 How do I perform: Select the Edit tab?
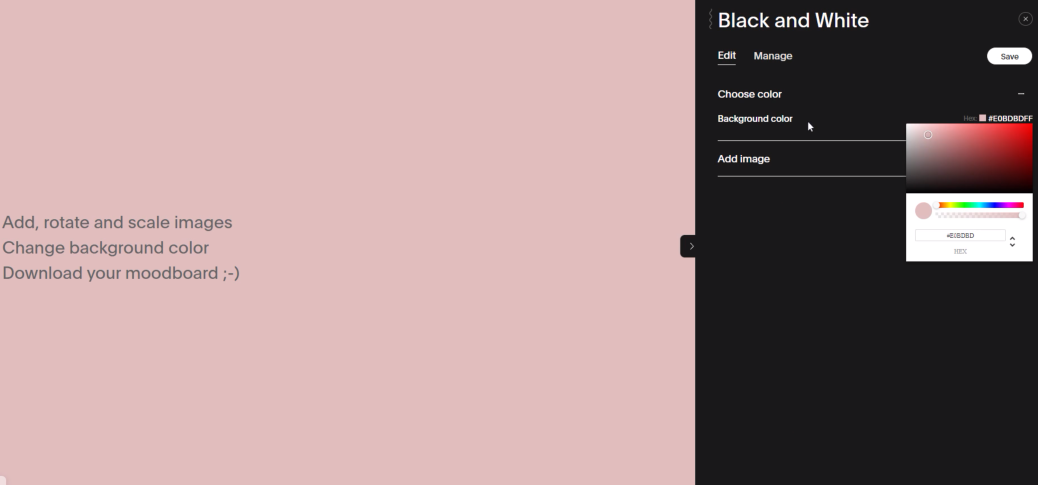pos(726,56)
